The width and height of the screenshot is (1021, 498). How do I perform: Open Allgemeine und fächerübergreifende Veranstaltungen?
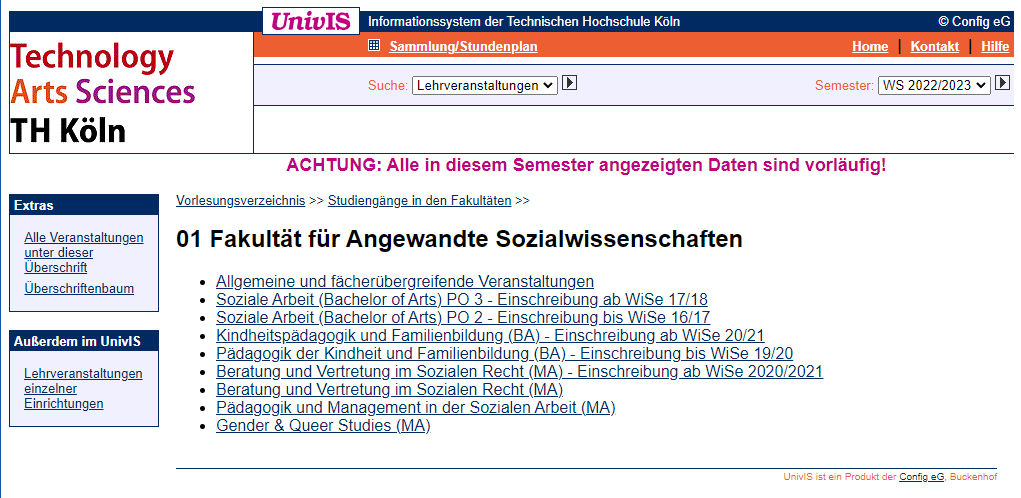pos(404,282)
